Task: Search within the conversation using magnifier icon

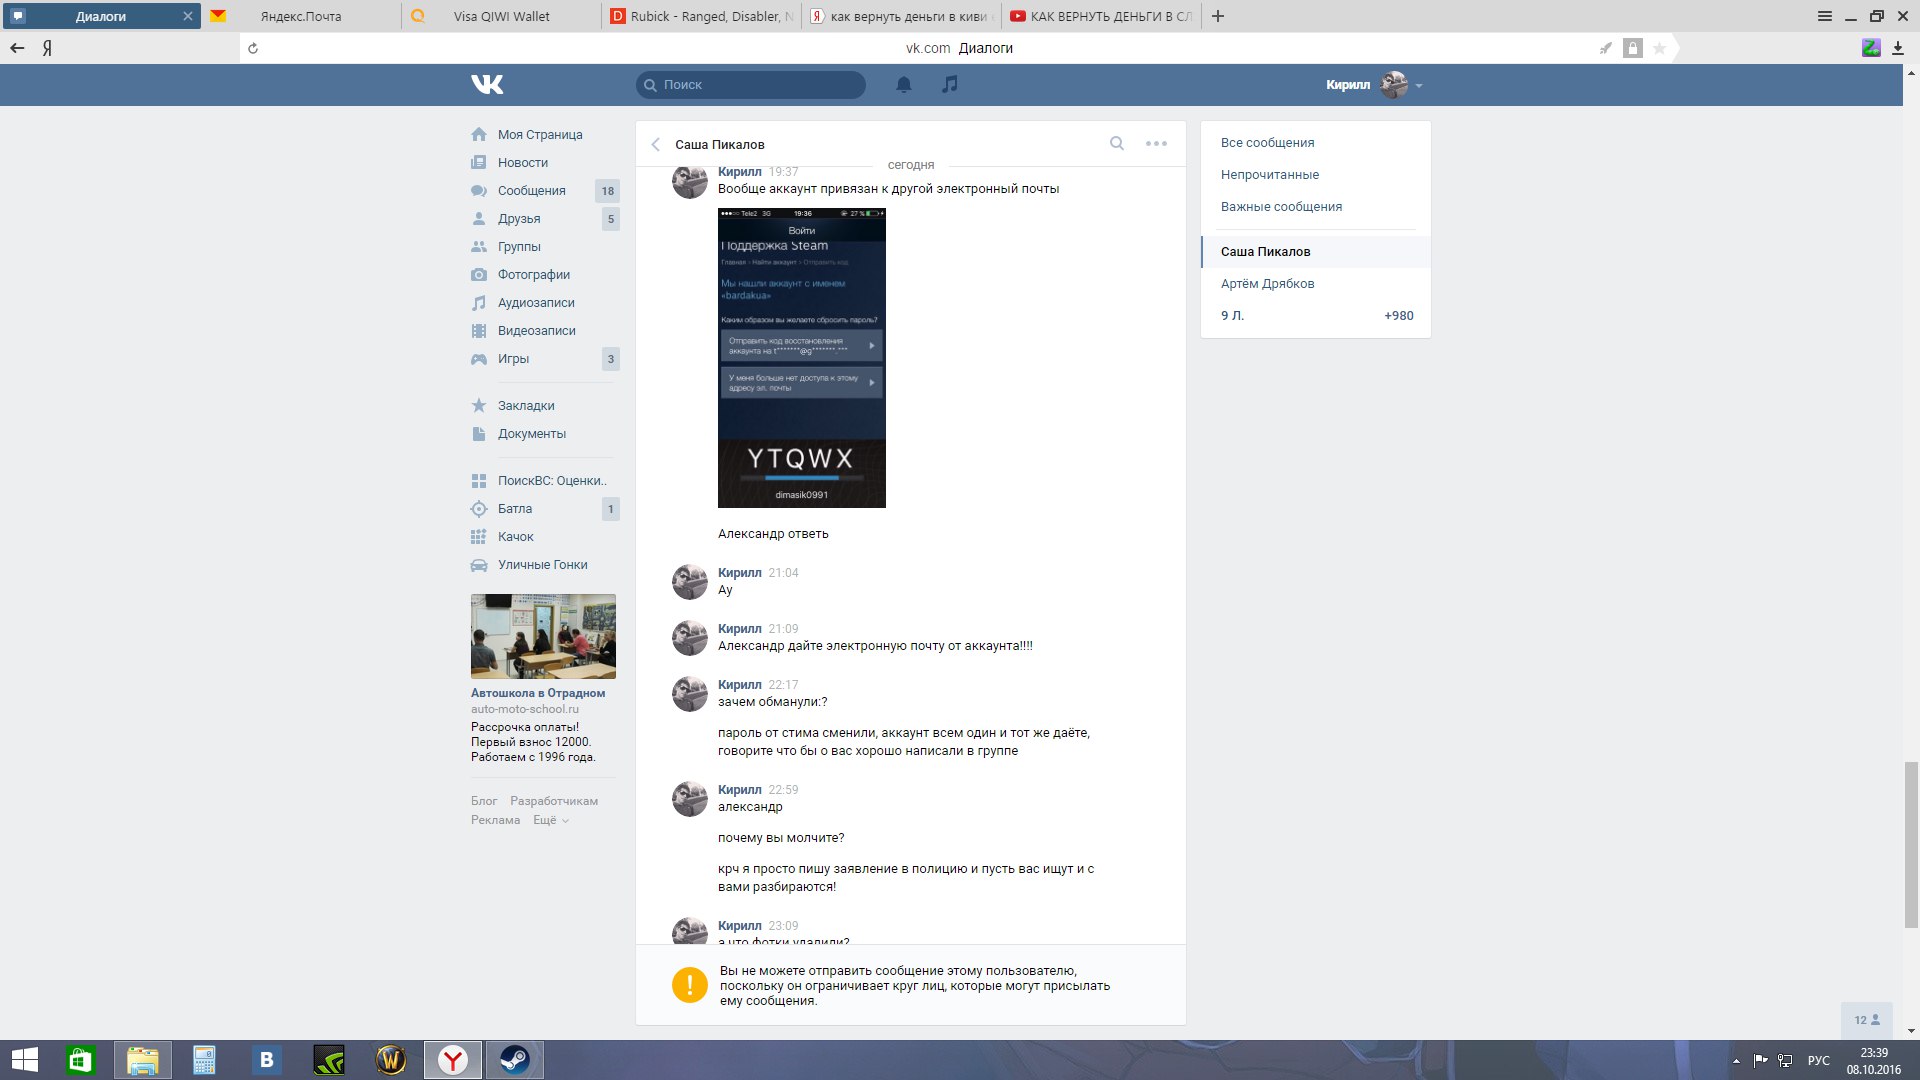Action: pos(1117,143)
